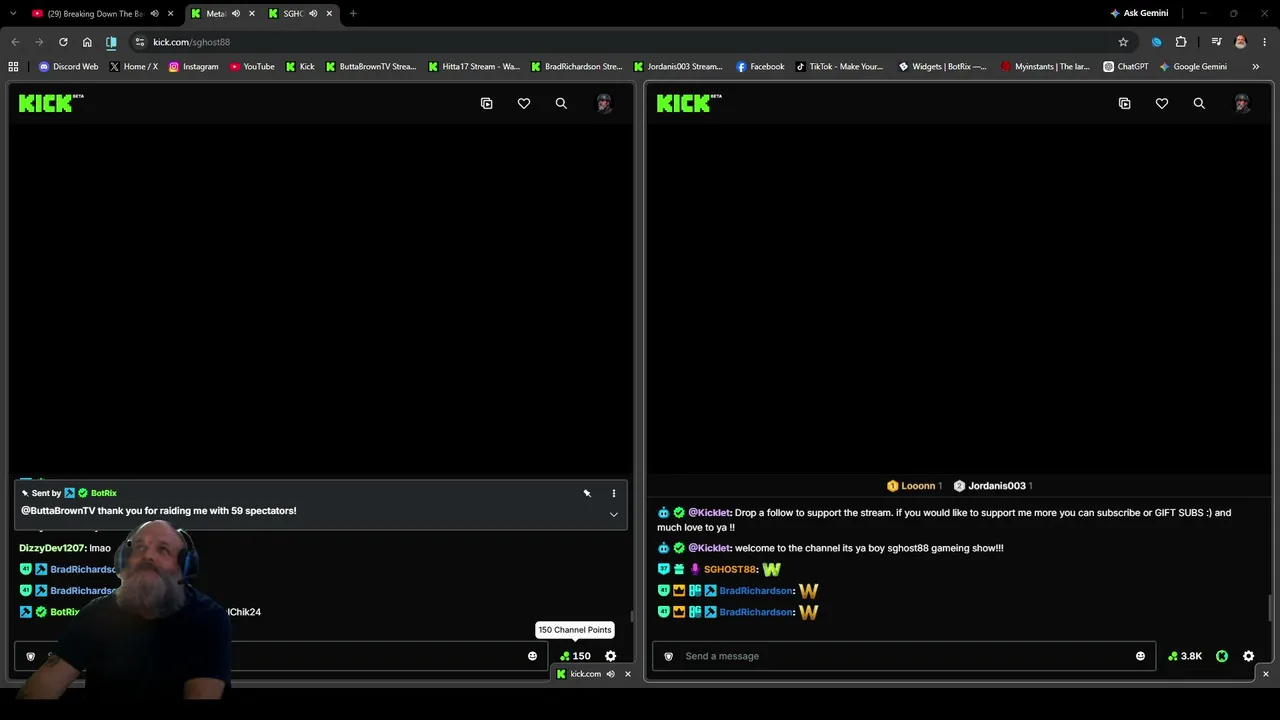Image resolution: width=1280 pixels, height=720 pixels.
Task: Open the profile avatar in the right pane
Action: (x=1242, y=103)
